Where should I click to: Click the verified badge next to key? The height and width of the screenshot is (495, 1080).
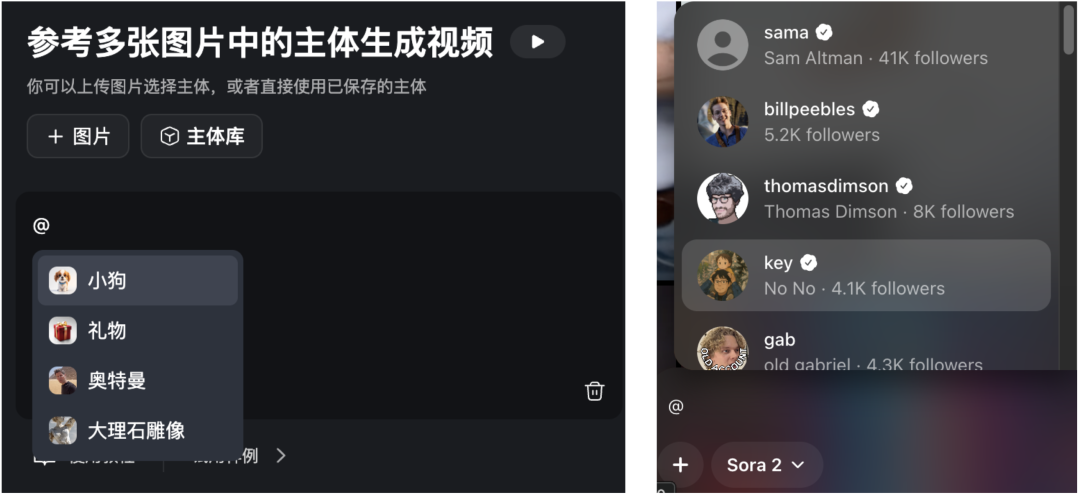click(809, 262)
